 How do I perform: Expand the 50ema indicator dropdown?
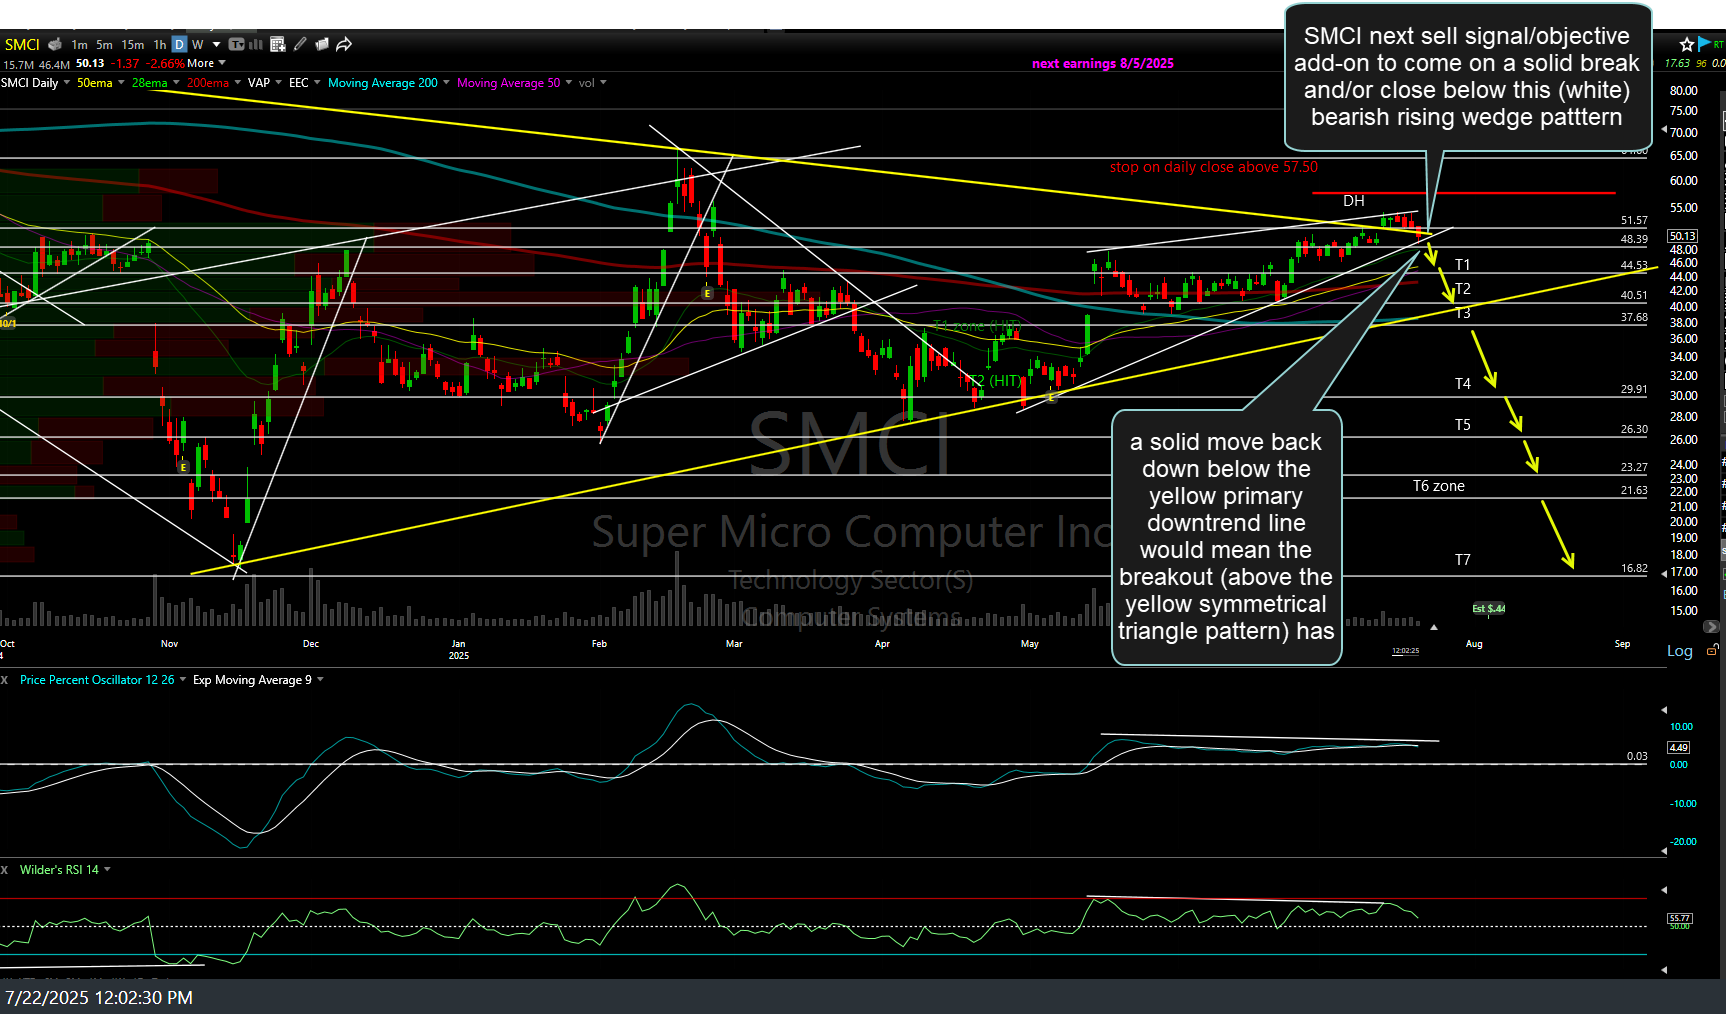pos(121,83)
